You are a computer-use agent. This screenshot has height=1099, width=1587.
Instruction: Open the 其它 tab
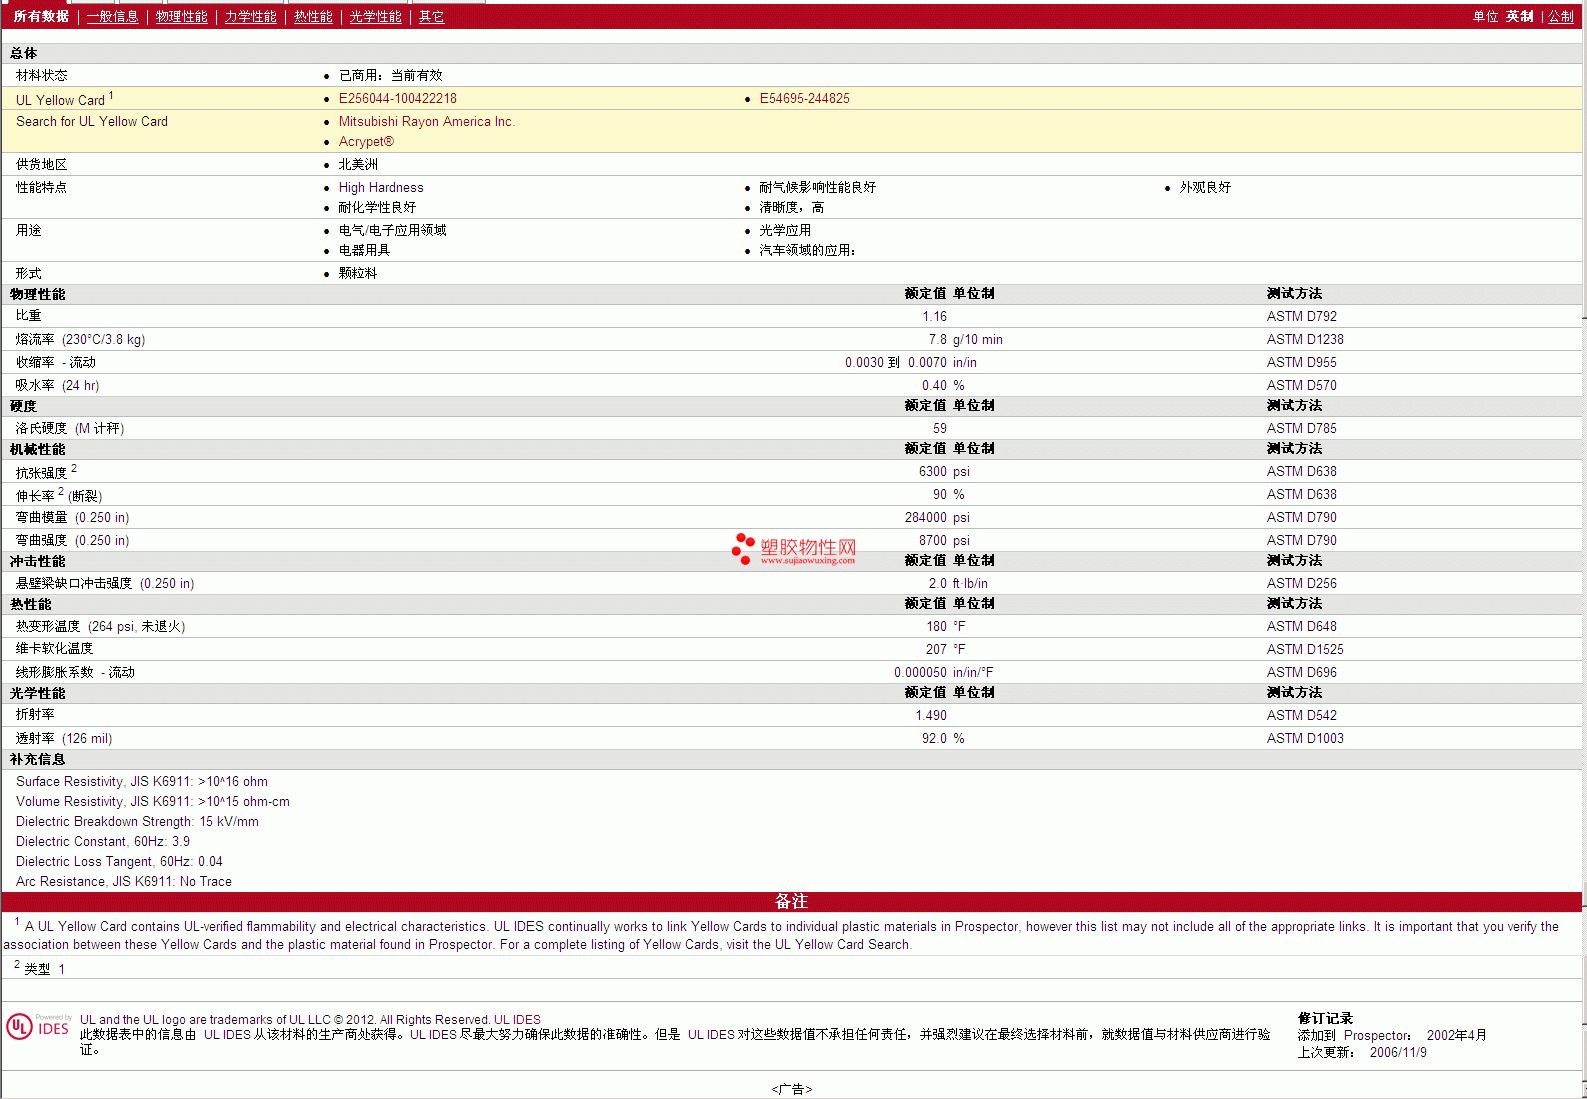point(432,17)
